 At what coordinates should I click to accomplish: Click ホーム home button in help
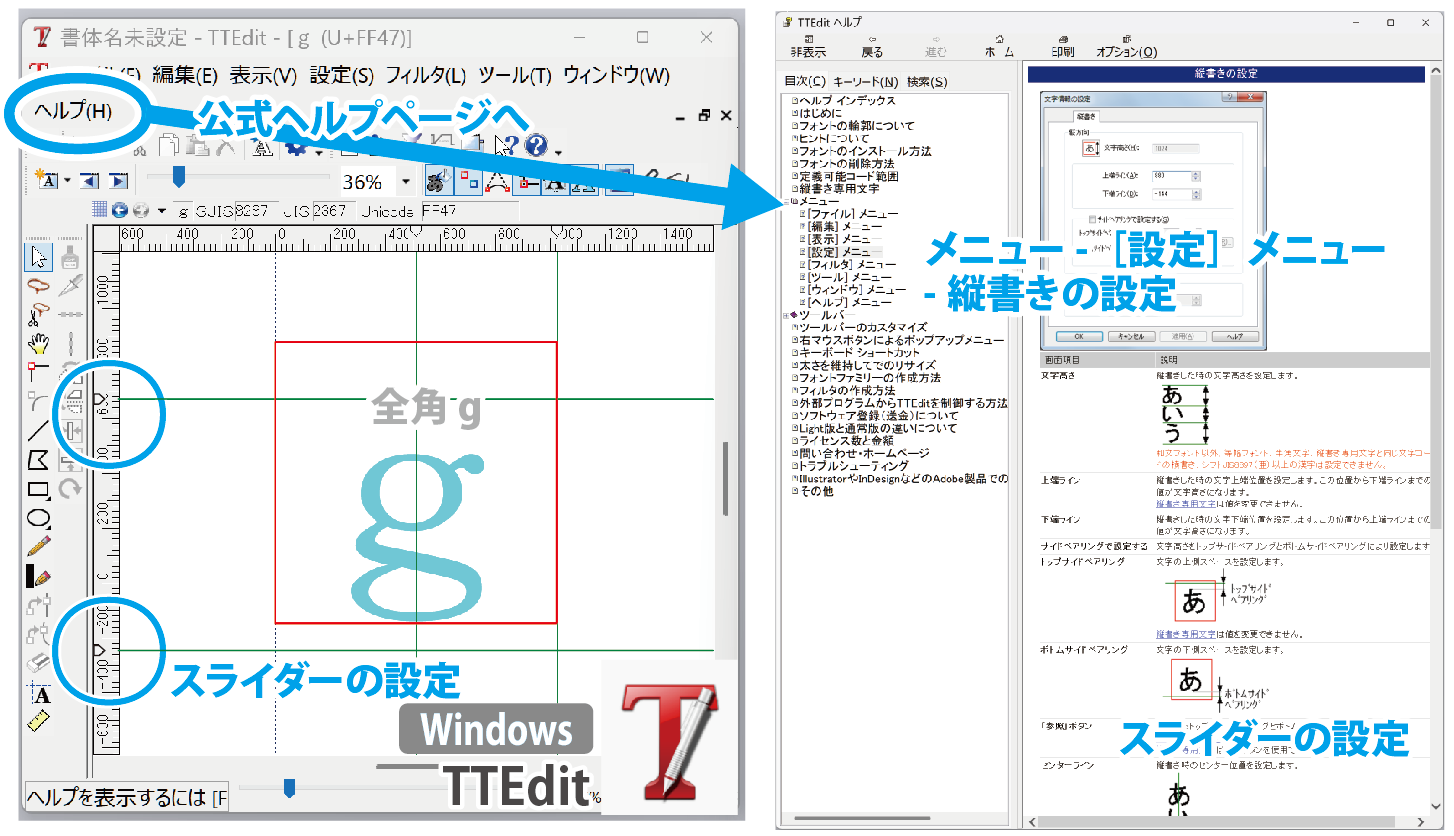click(x=999, y=46)
